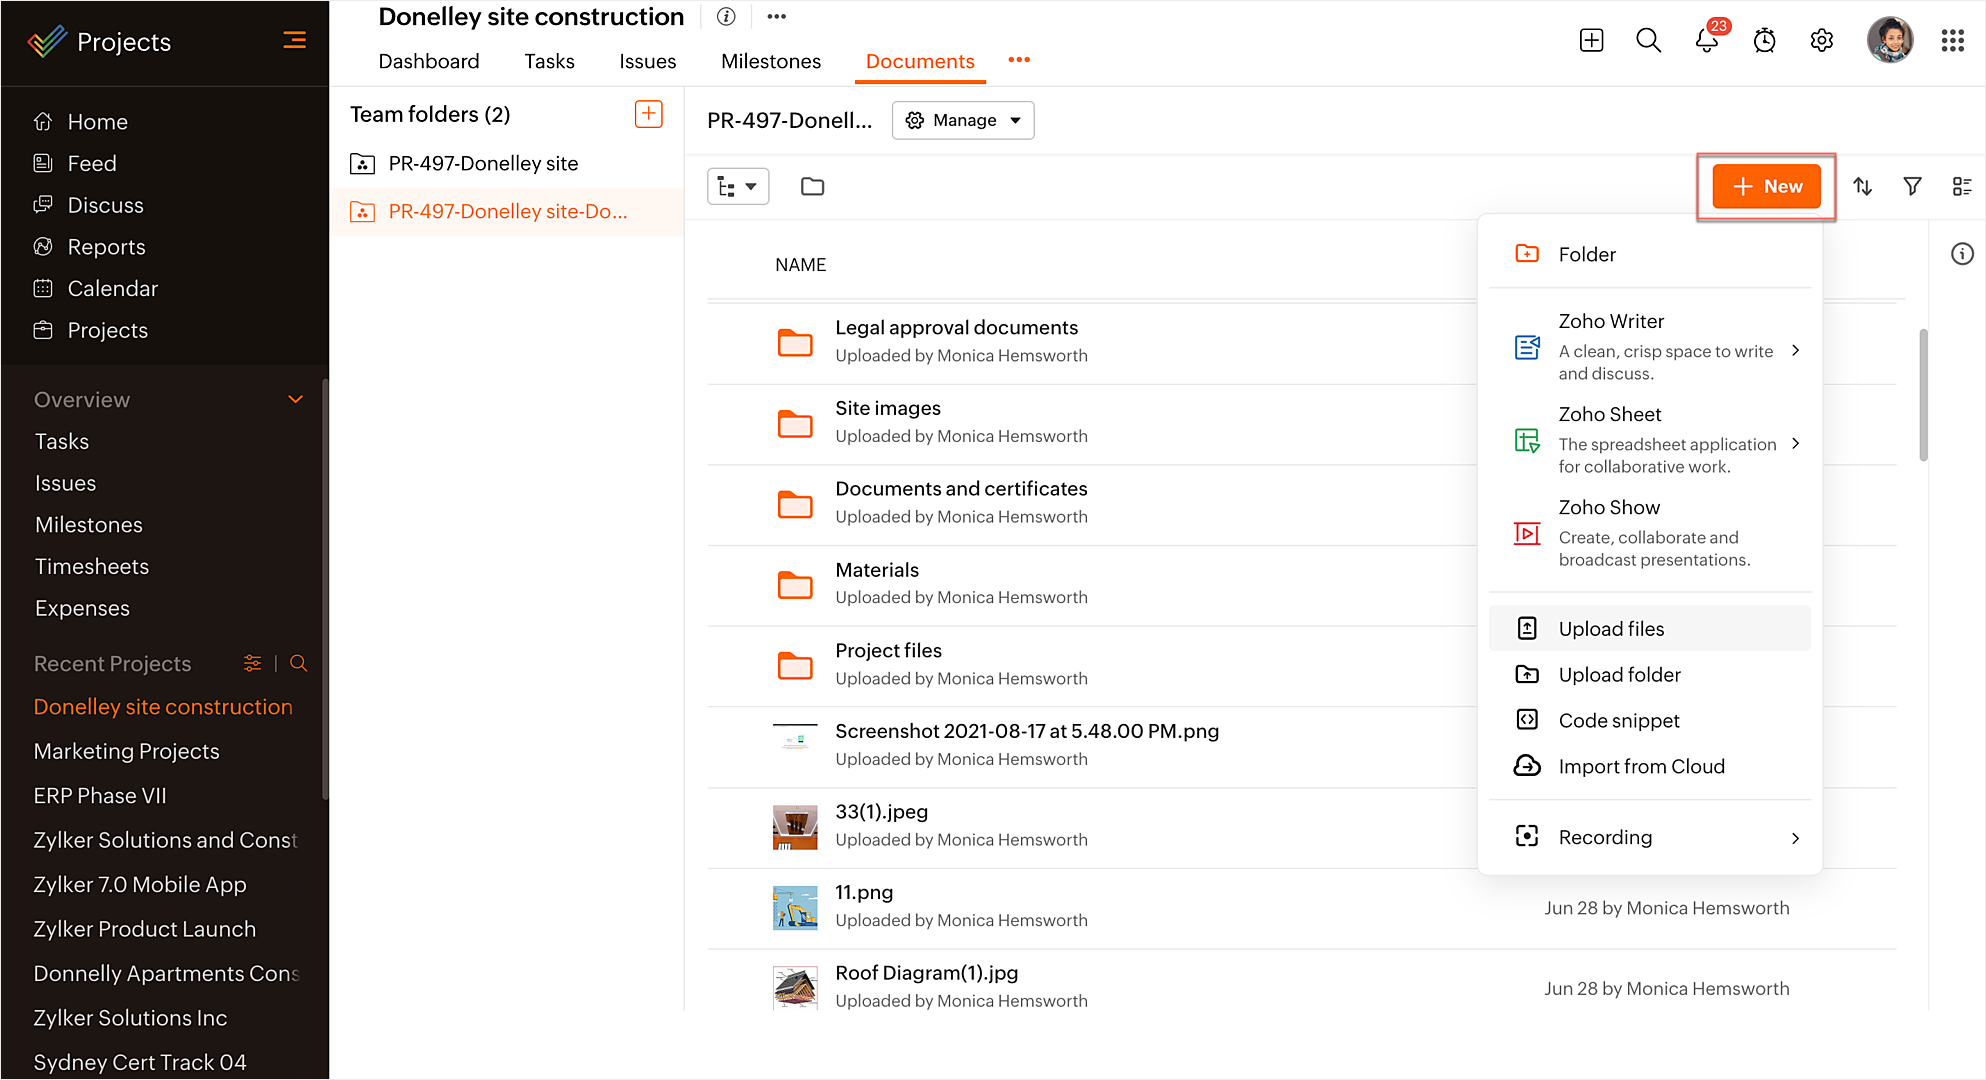The width and height of the screenshot is (1986, 1080).
Task: Expand the tree view dropdown
Action: pyautogui.click(x=737, y=186)
